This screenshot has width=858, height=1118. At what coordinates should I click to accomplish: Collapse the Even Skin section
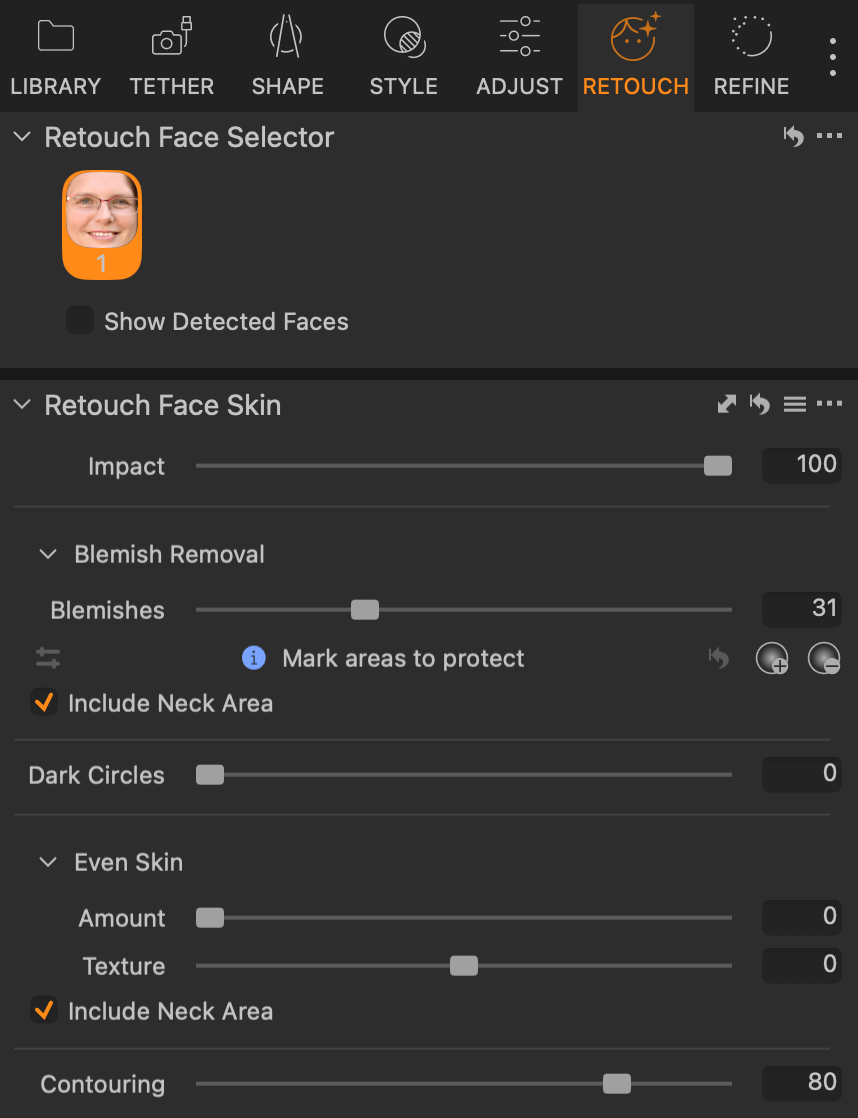47,861
